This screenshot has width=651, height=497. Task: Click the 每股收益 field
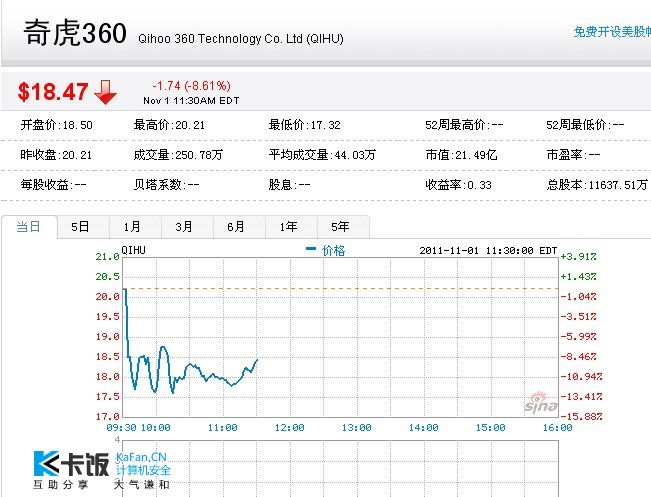(x=53, y=185)
